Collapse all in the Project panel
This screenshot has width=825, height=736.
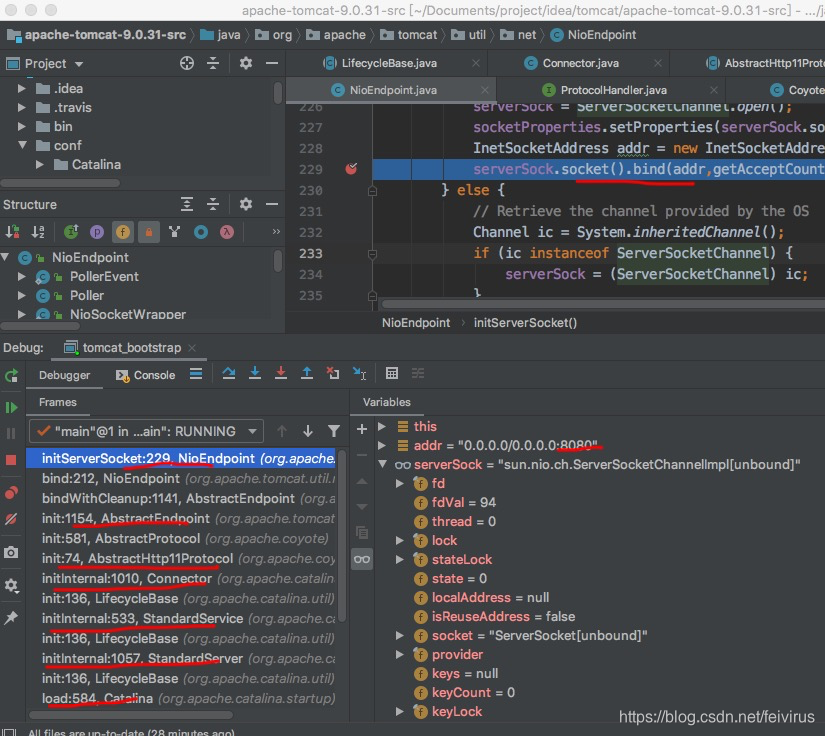(213, 64)
